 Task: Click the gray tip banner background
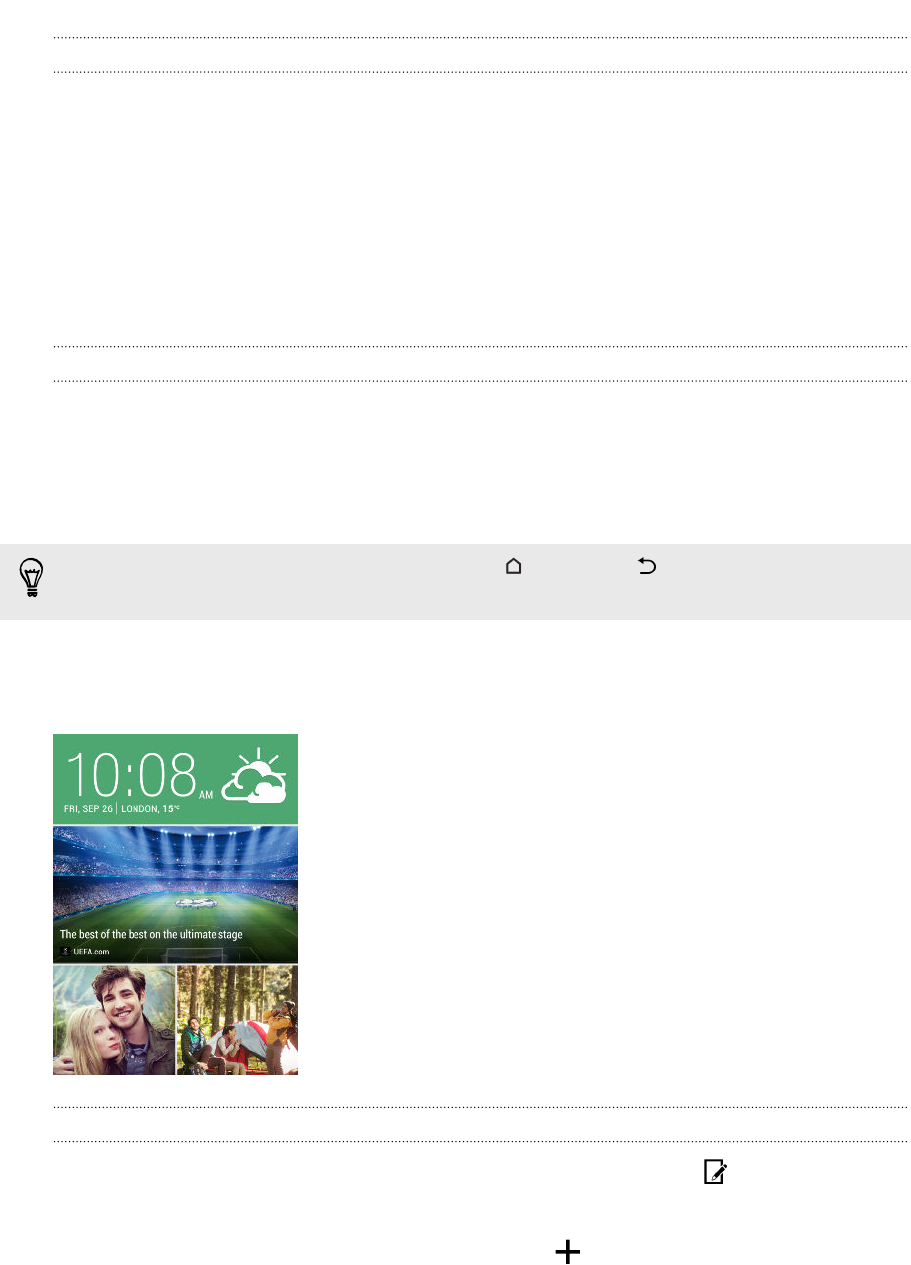click(x=456, y=582)
